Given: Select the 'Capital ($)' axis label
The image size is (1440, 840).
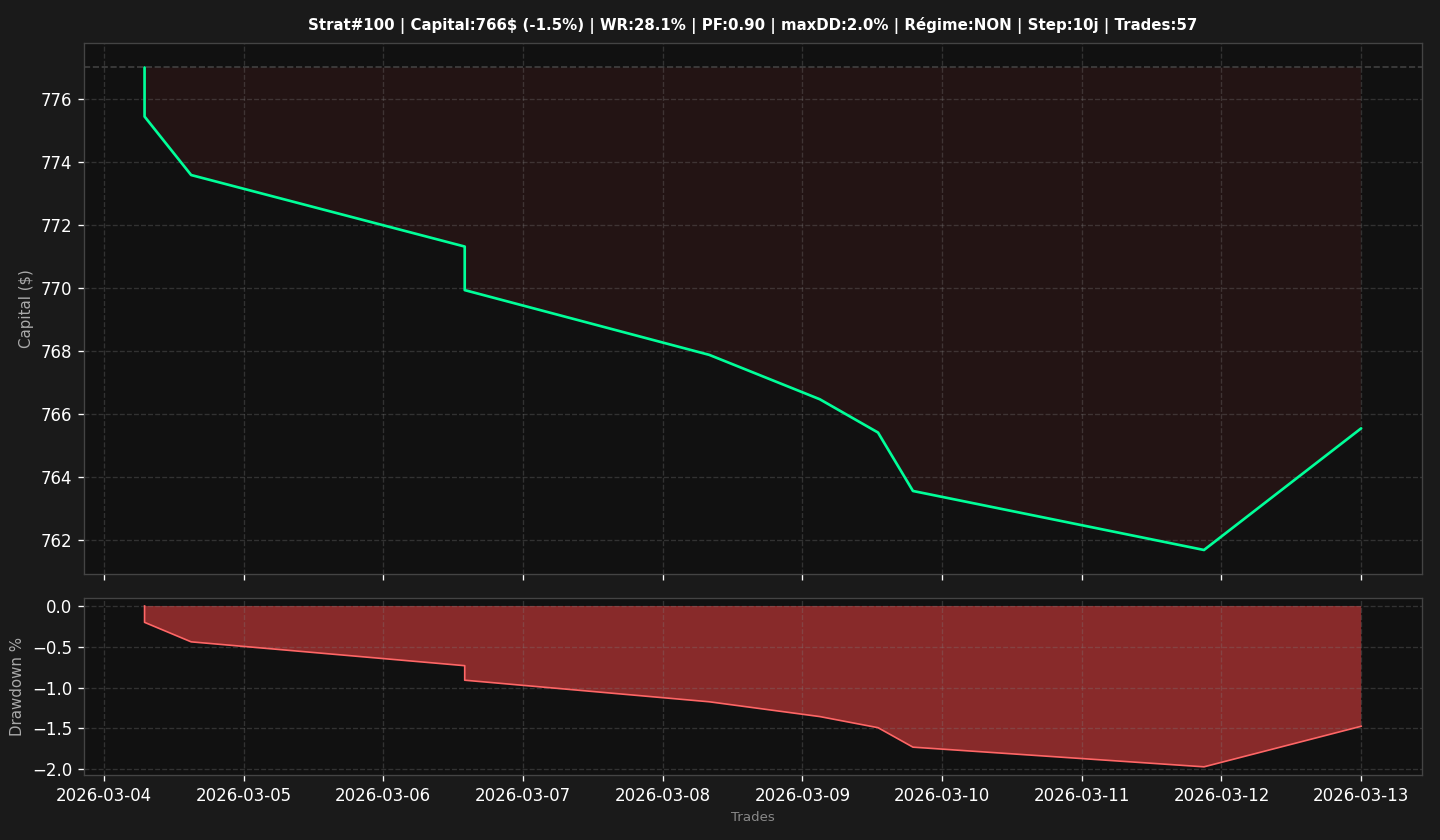Looking at the screenshot, I should click(26, 309).
